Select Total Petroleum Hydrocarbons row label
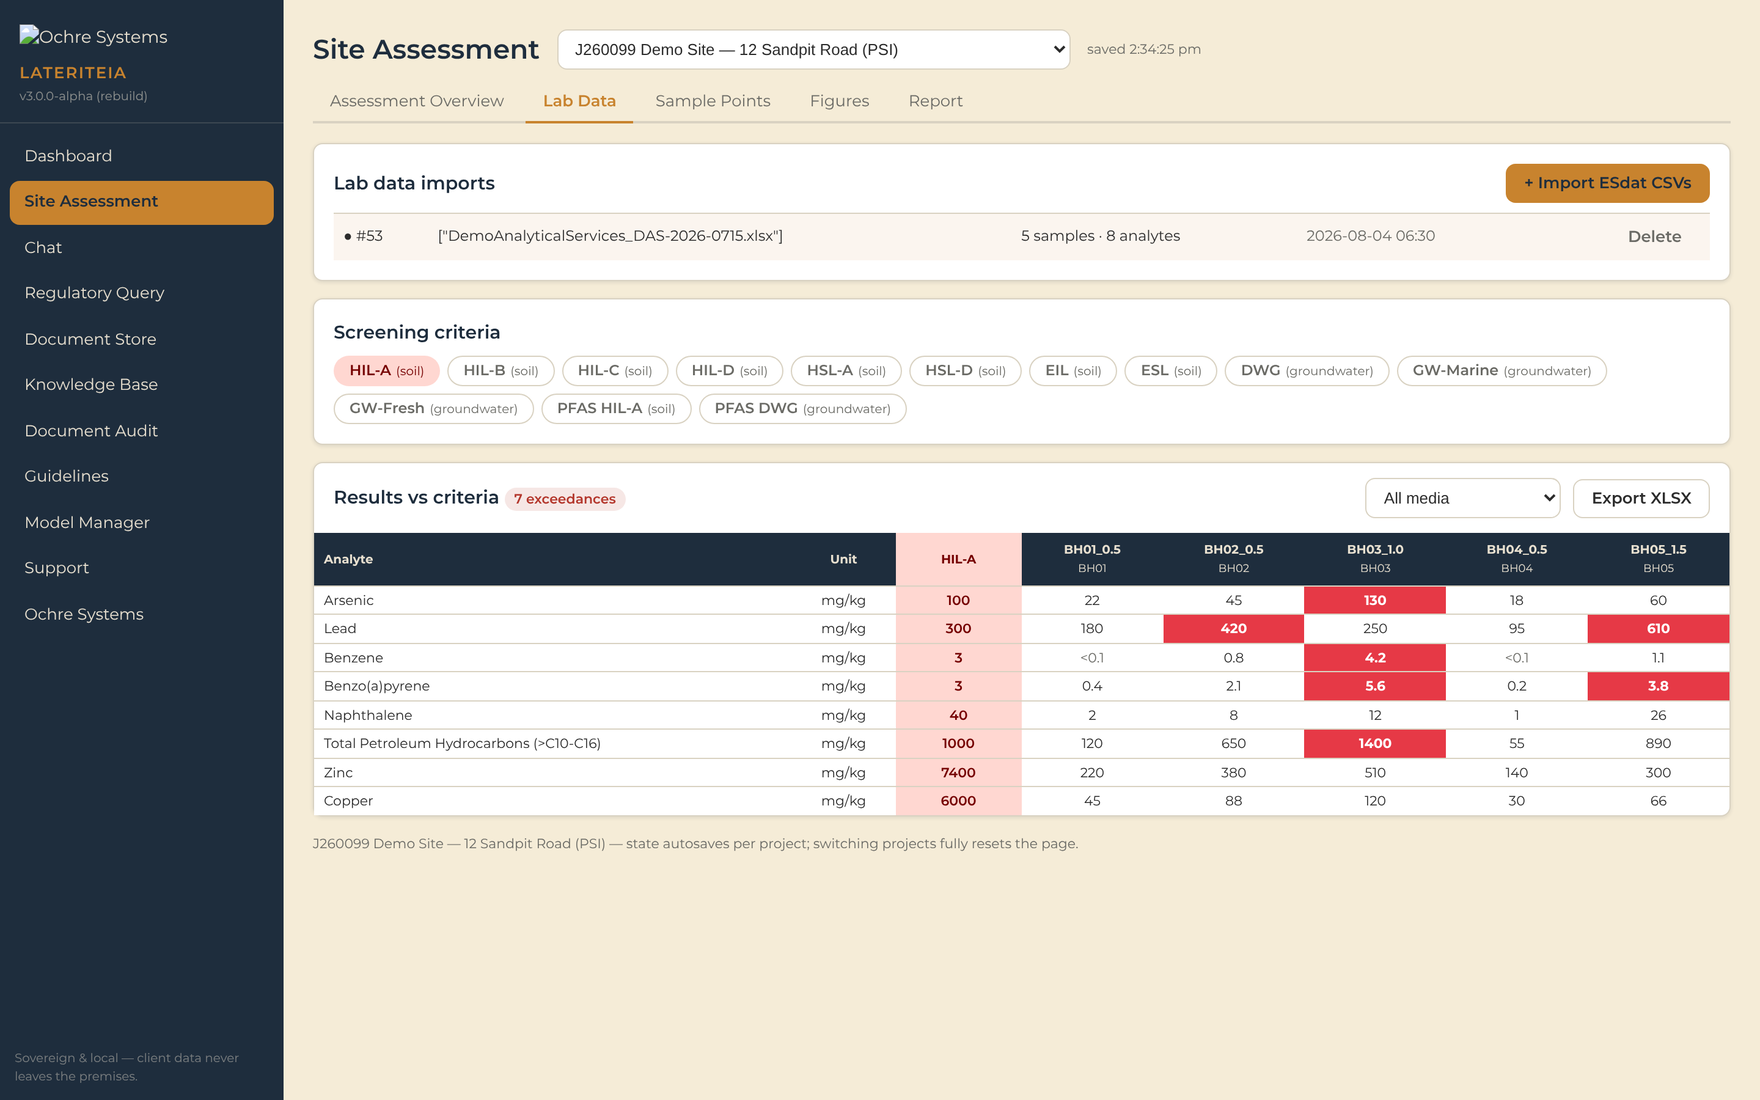Image resolution: width=1760 pixels, height=1100 pixels. pyautogui.click(x=462, y=744)
